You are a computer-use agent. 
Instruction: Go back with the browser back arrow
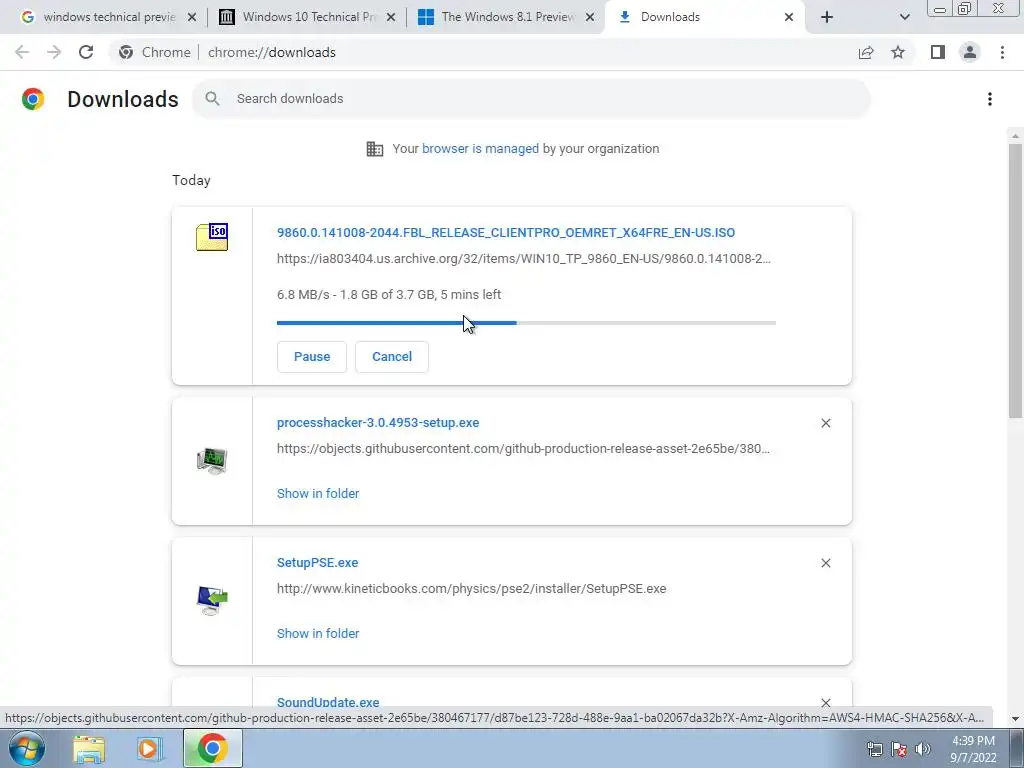pos(22,52)
